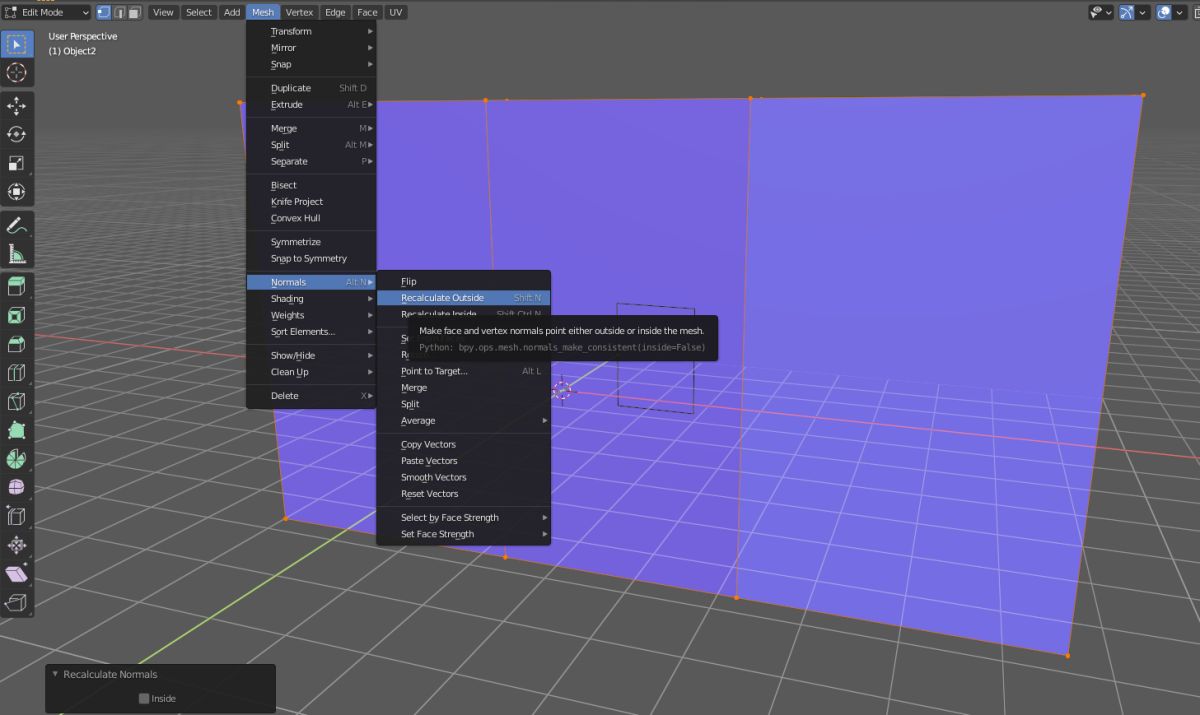Choose Knife Project
The height and width of the screenshot is (715, 1200).
[x=311, y=201]
